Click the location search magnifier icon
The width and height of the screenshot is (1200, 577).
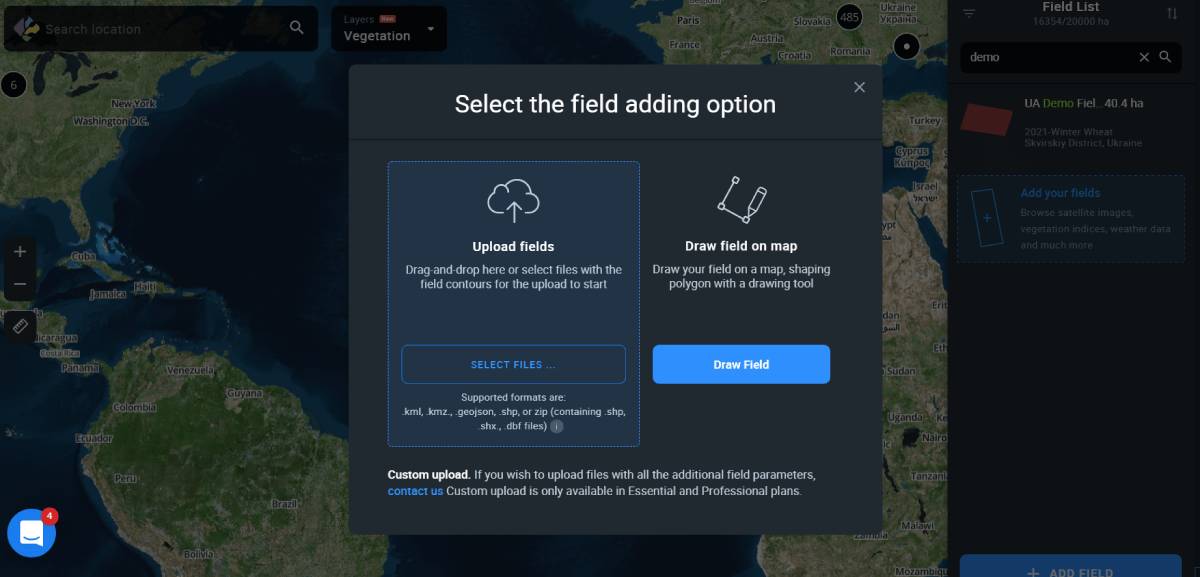coord(296,28)
